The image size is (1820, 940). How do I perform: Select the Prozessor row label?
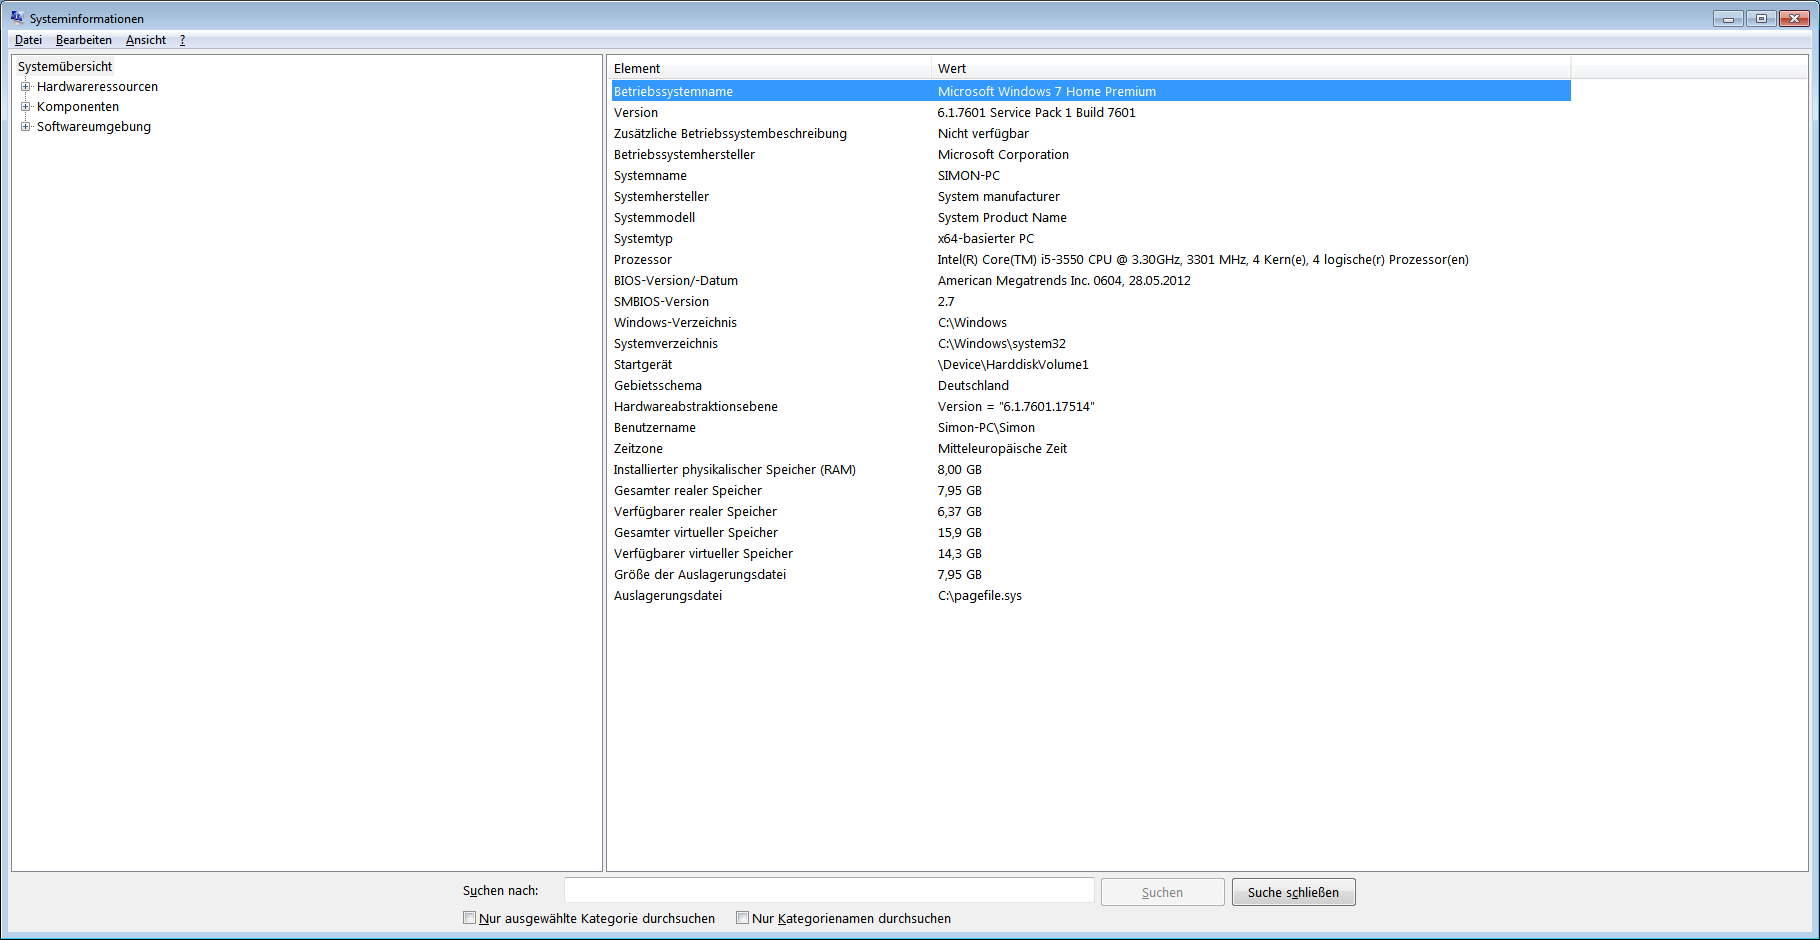pos(643,259)
